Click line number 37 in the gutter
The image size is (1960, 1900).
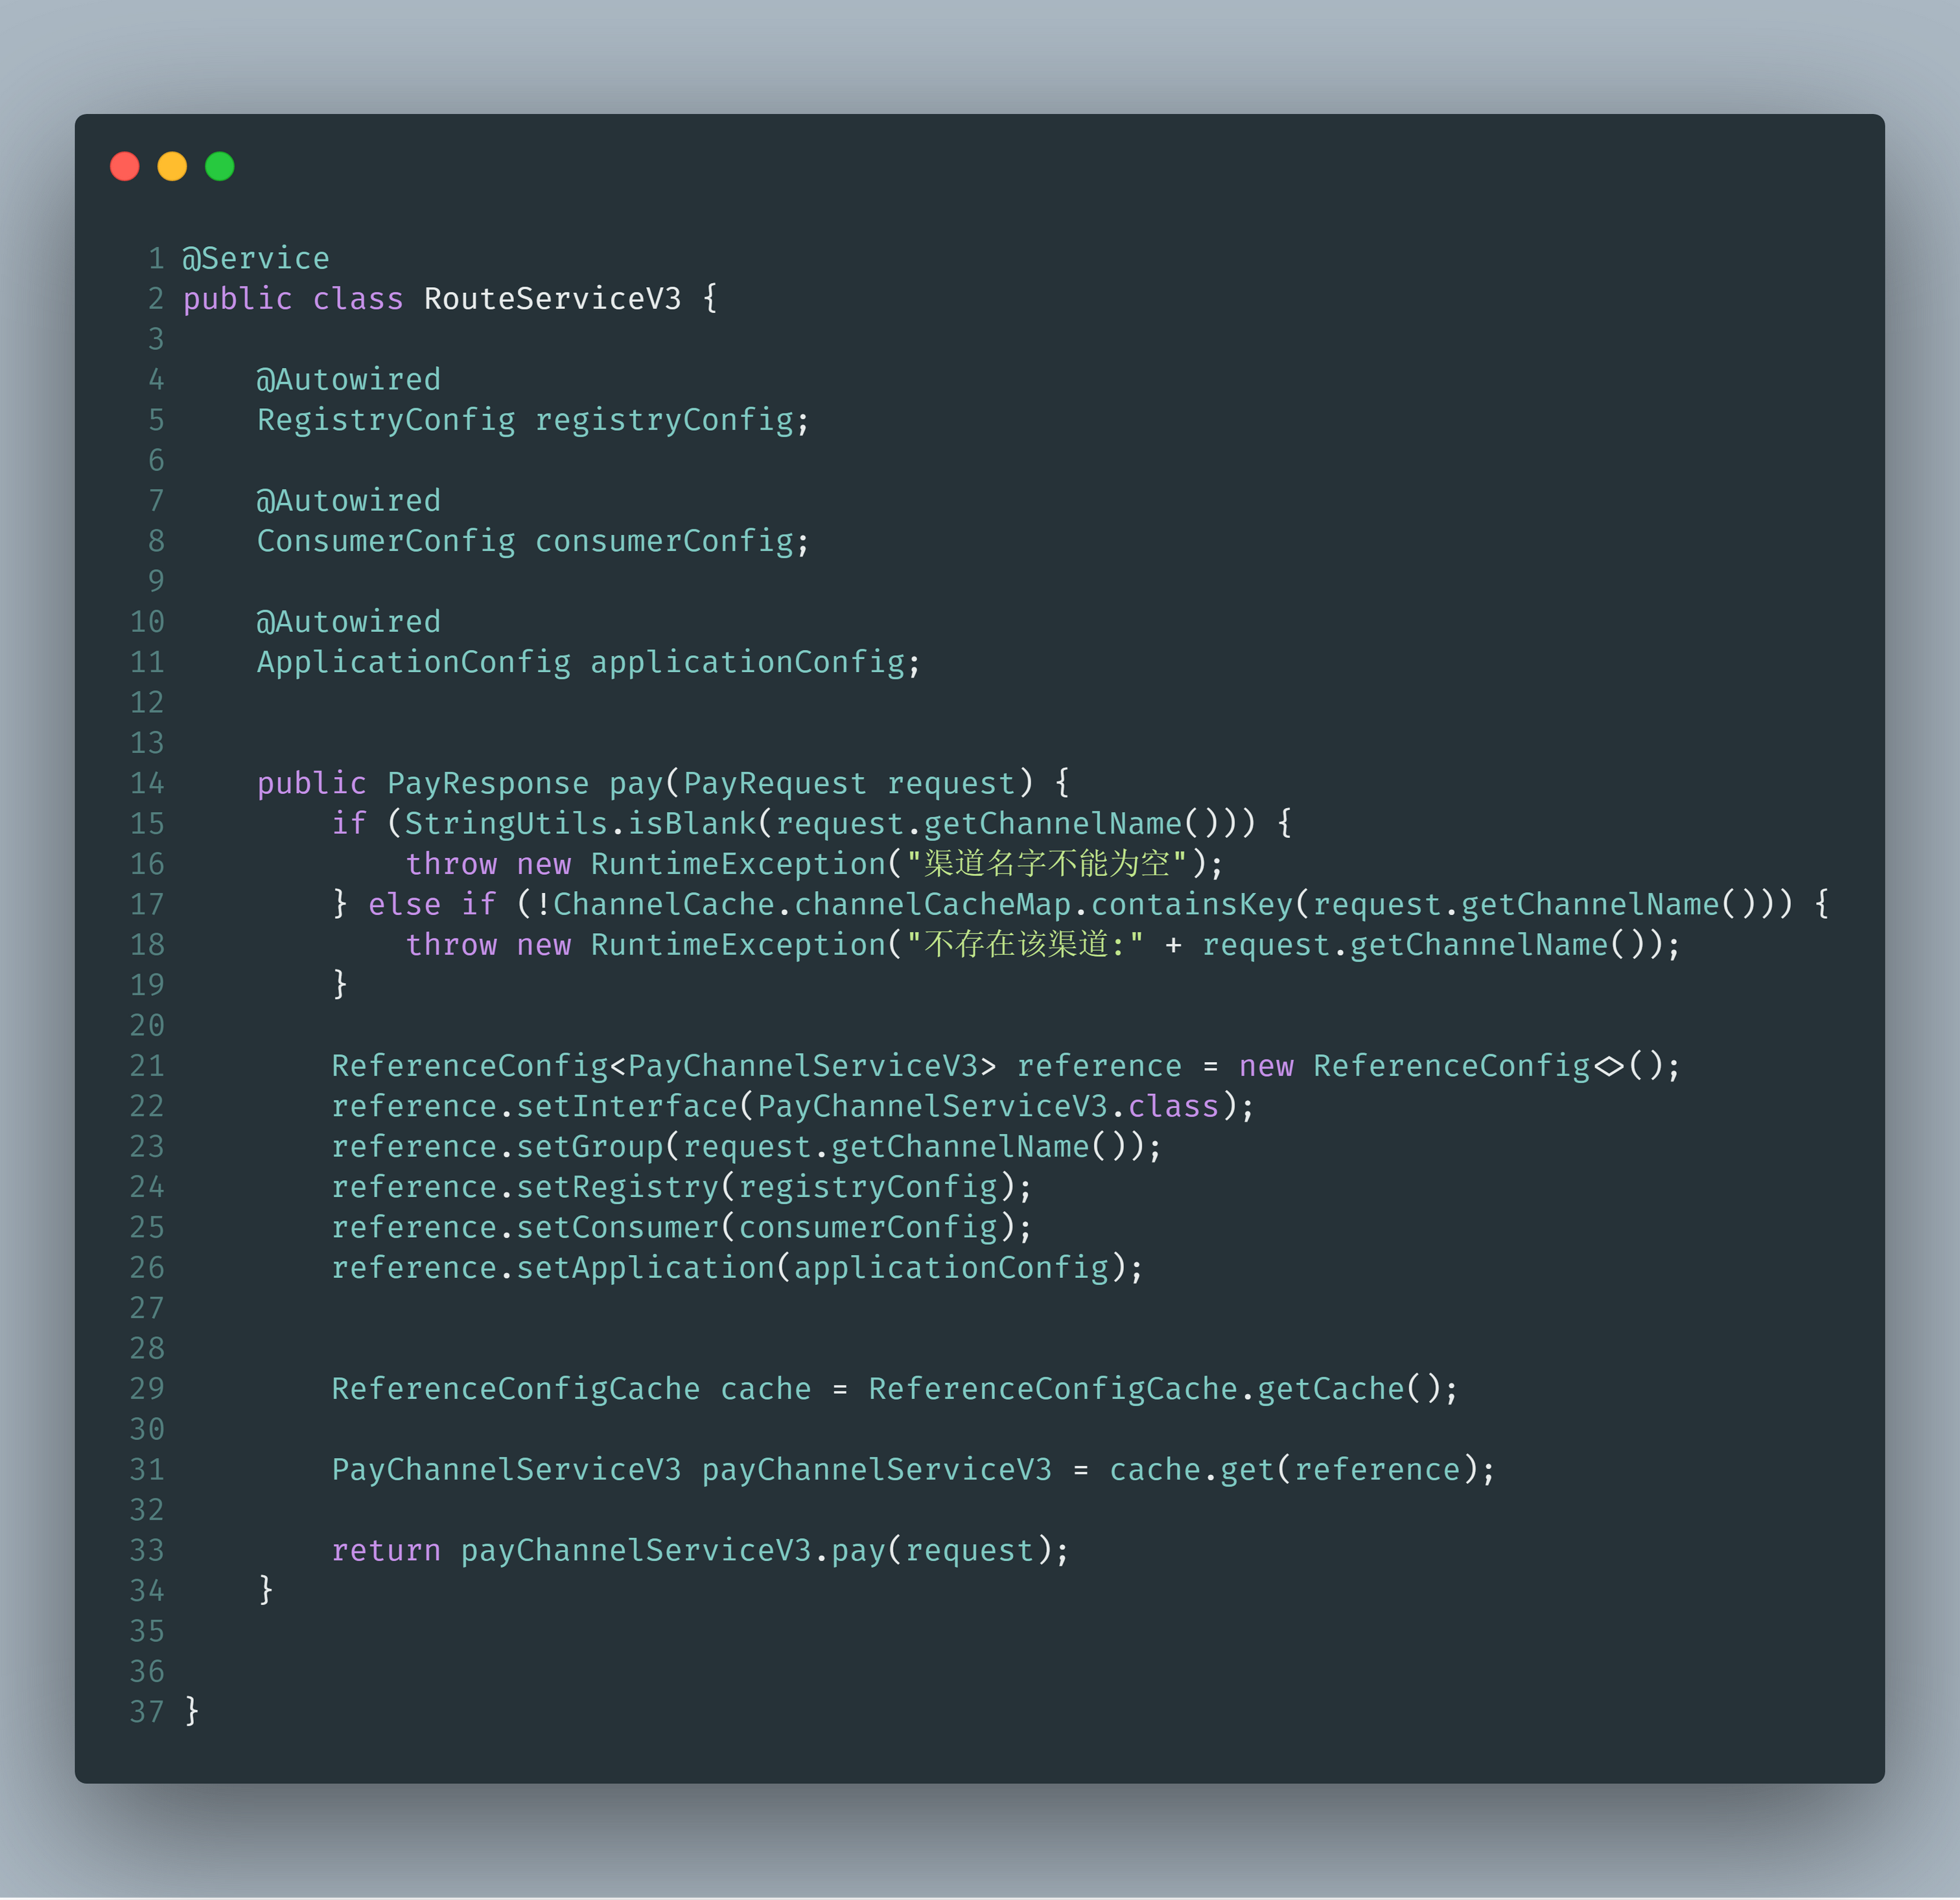[x=147, y=1712]
